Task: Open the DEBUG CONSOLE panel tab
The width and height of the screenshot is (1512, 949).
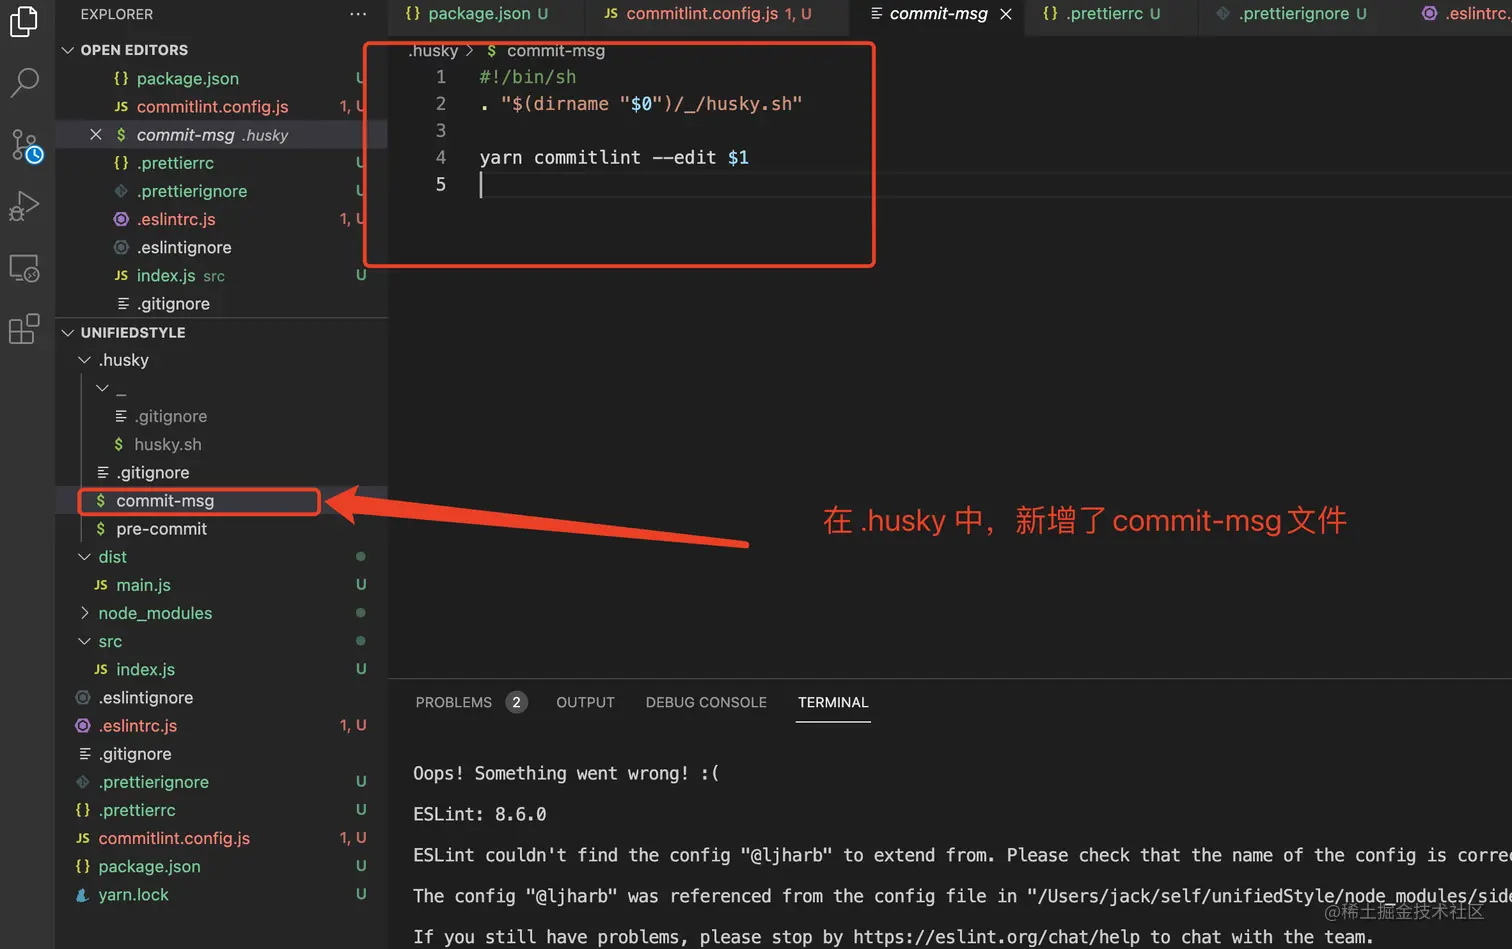Action: [x=706, y=702]
